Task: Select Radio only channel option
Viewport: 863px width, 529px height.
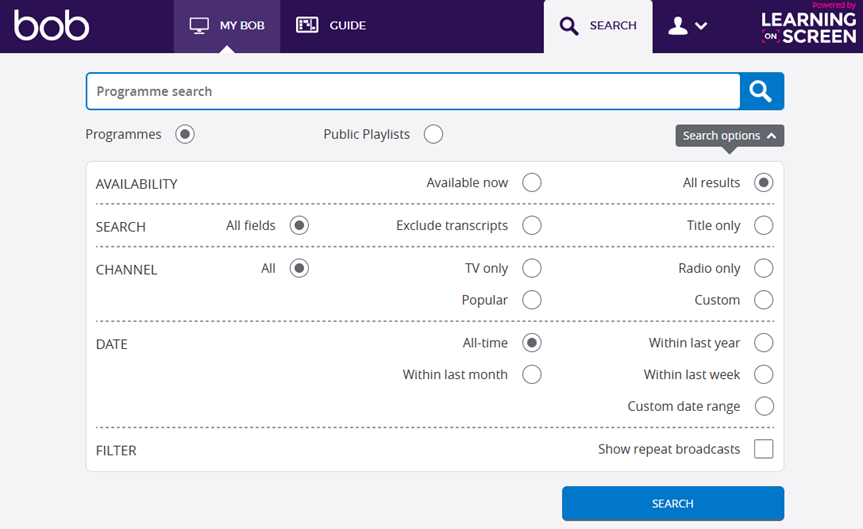Action: point(764,268)
